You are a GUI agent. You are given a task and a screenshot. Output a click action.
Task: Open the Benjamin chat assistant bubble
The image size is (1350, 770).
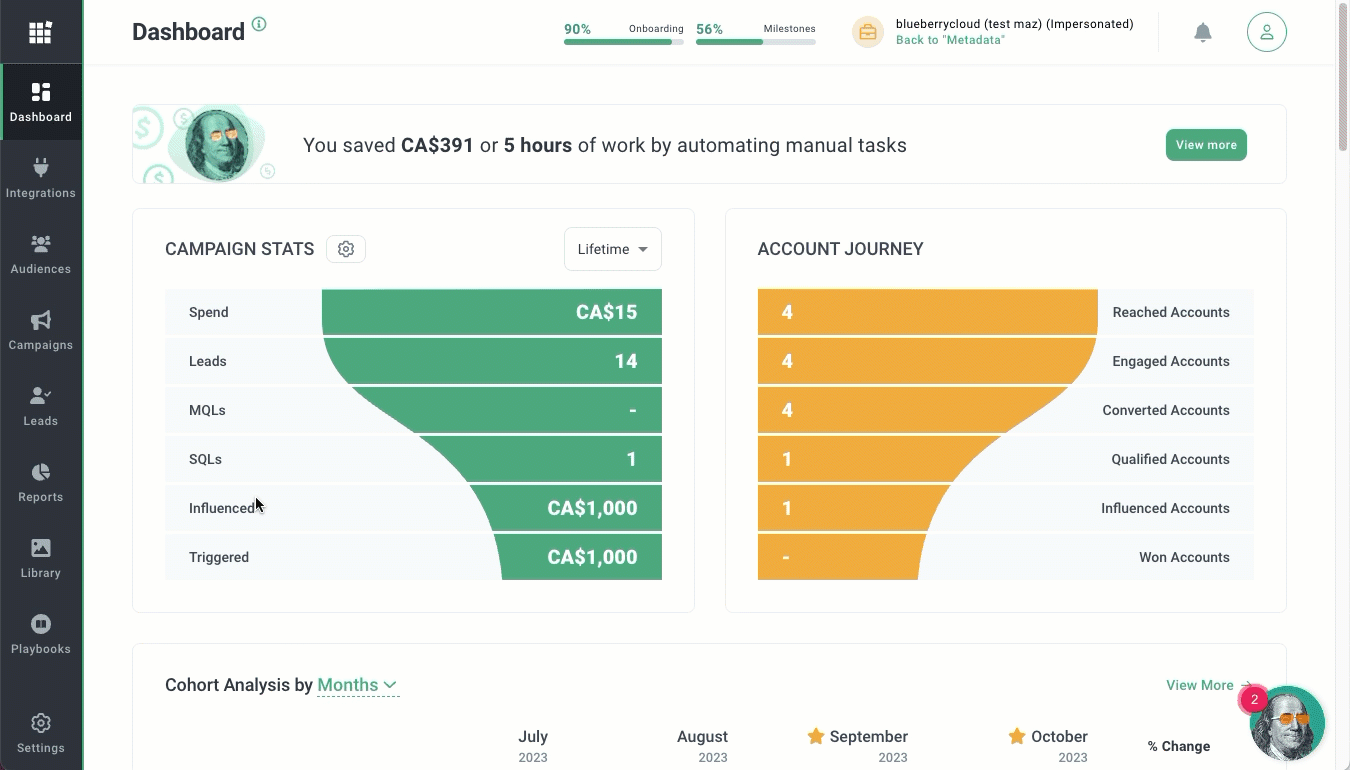1287,723
